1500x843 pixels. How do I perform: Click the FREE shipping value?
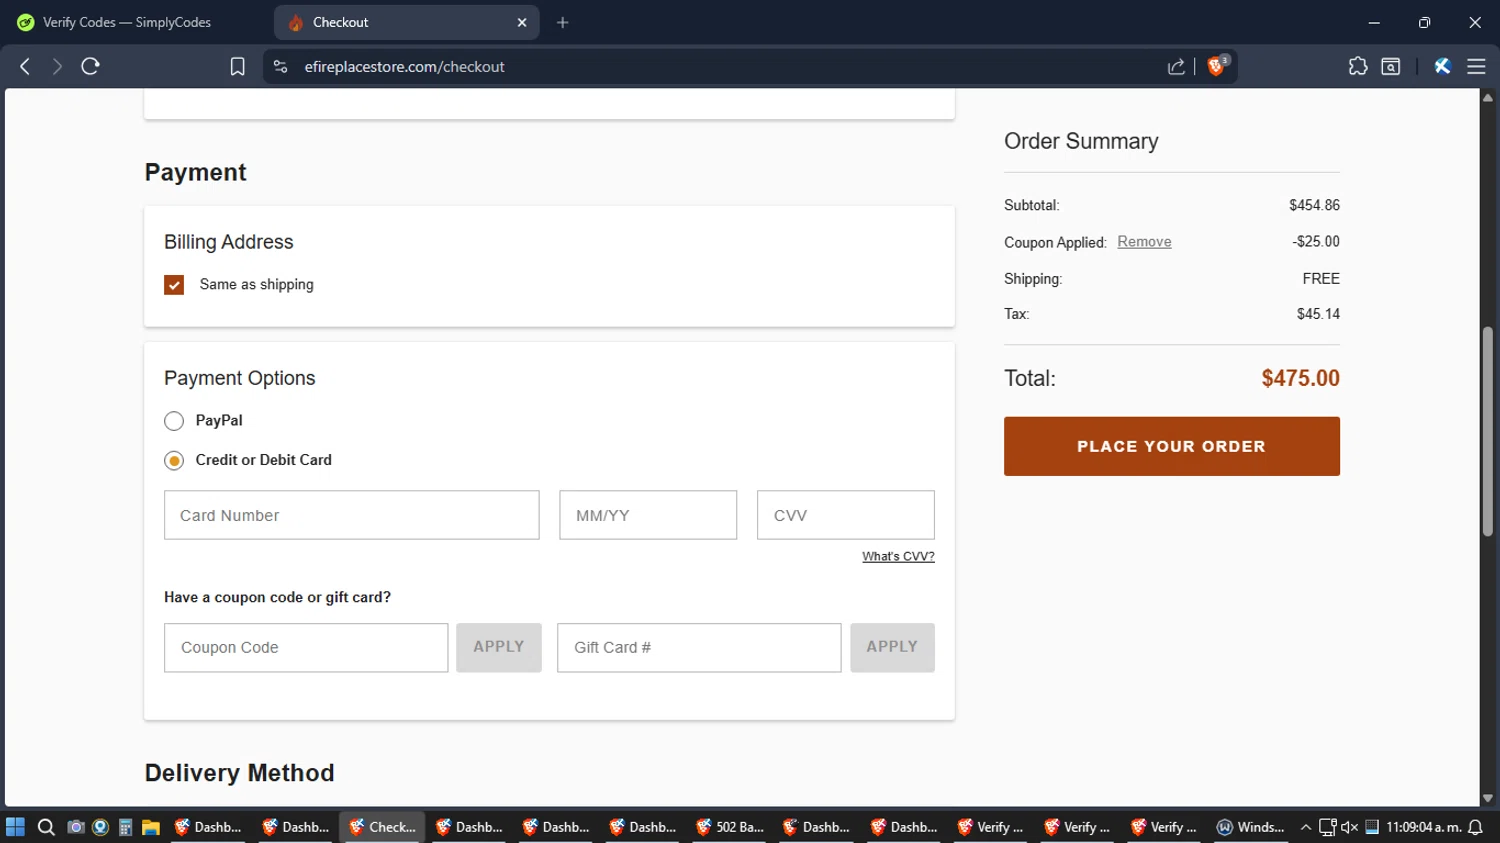(1321, 279)
